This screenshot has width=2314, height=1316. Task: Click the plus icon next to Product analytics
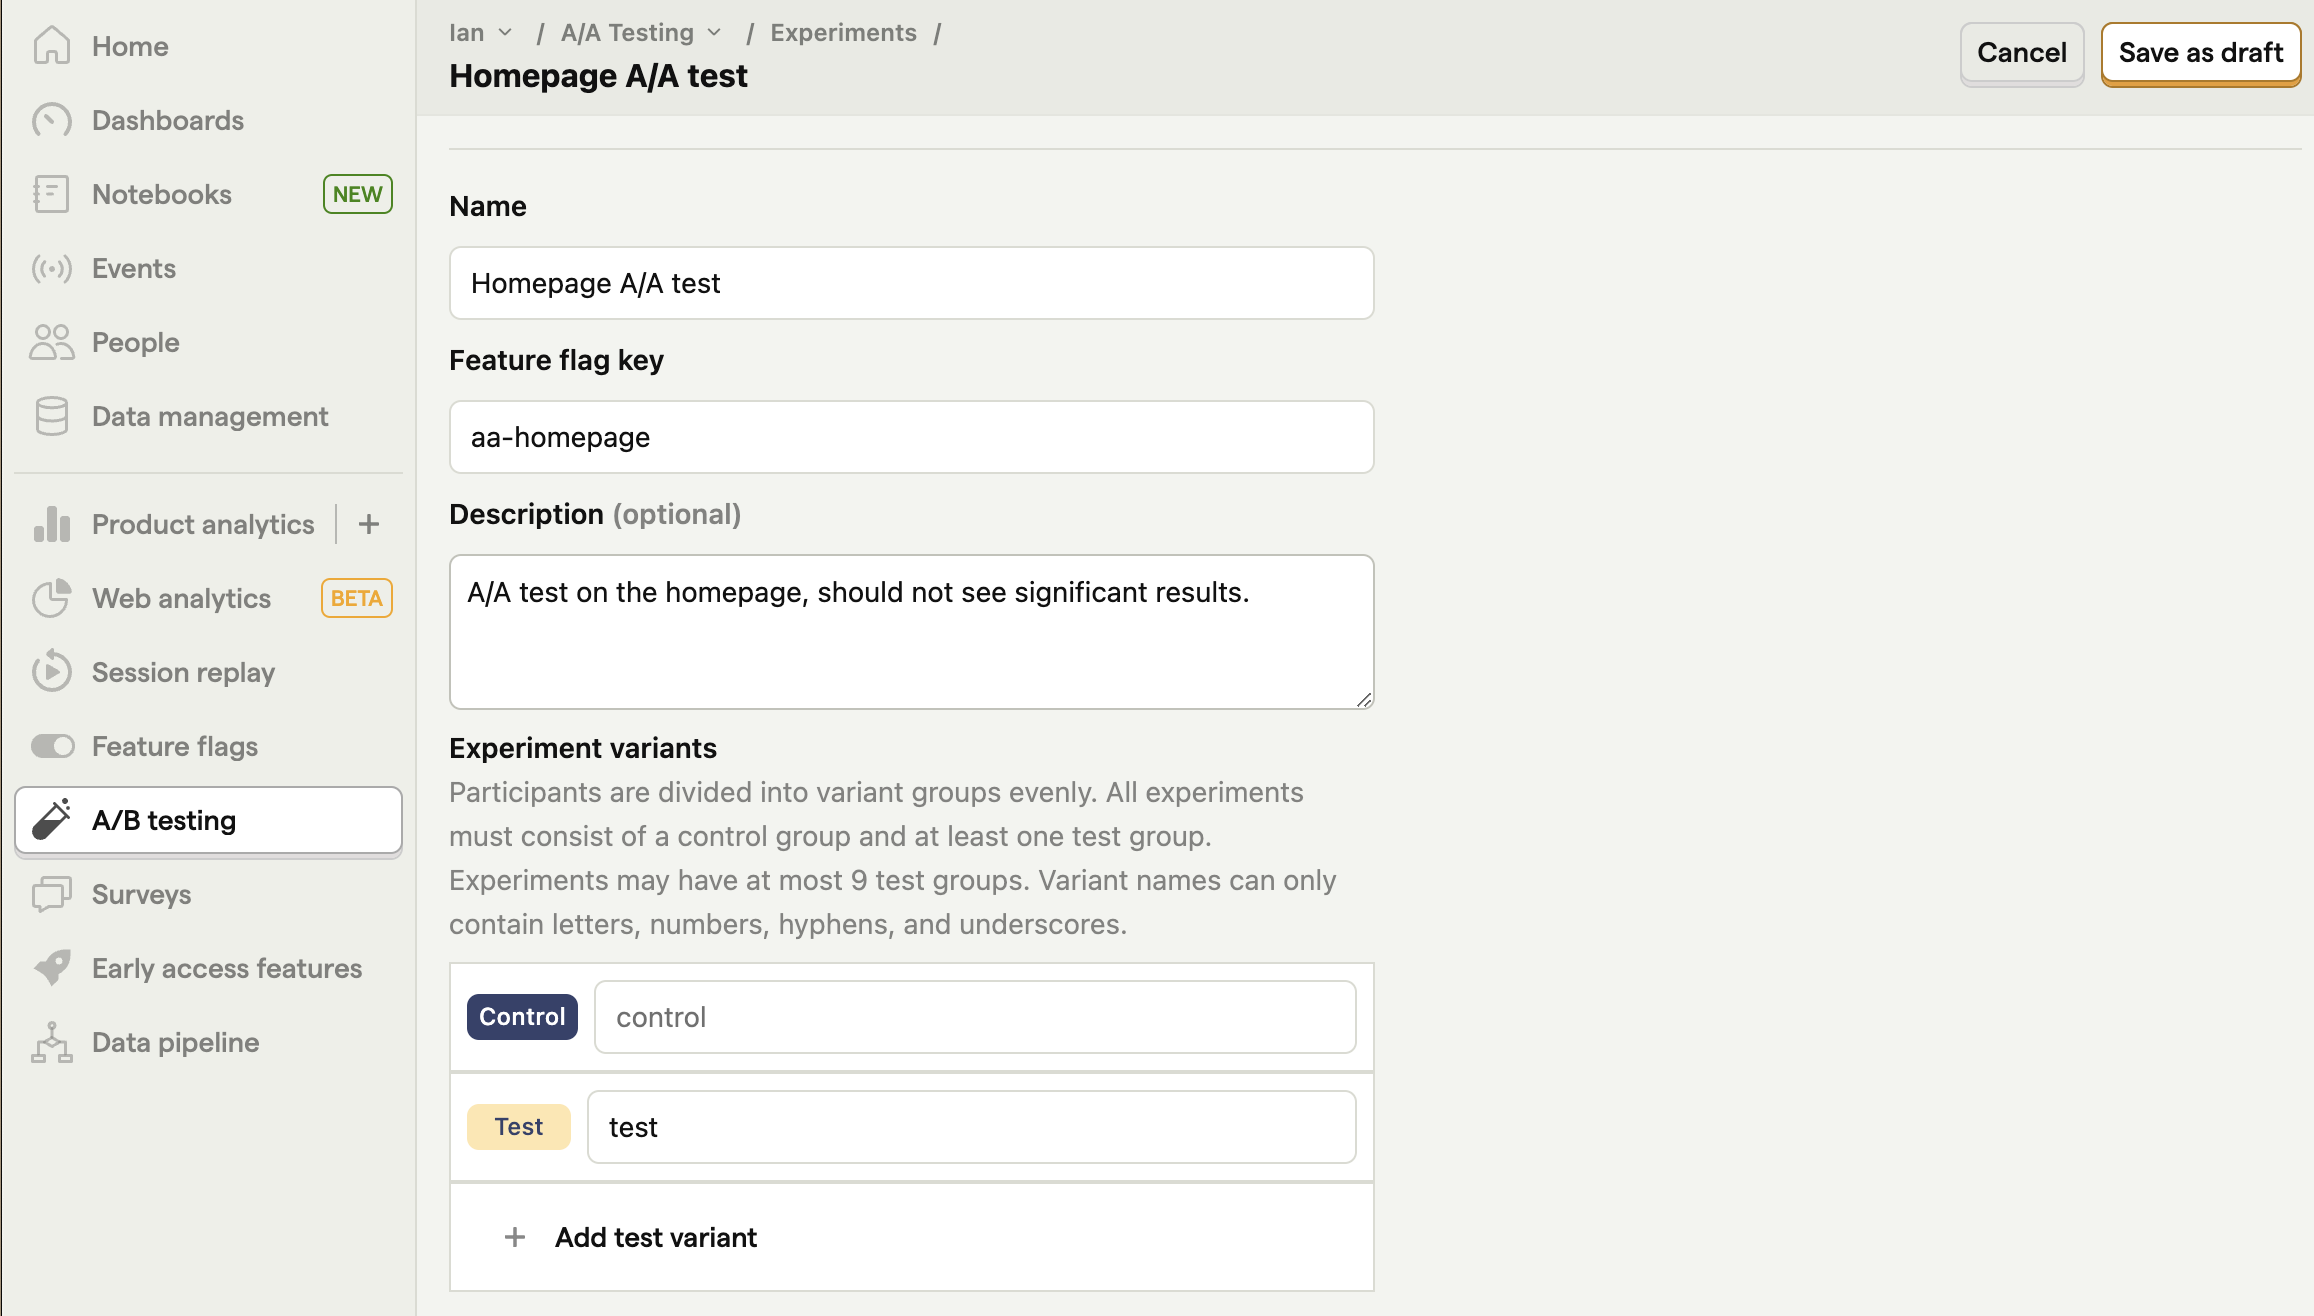pyautogui.click(x=369, y=524)
